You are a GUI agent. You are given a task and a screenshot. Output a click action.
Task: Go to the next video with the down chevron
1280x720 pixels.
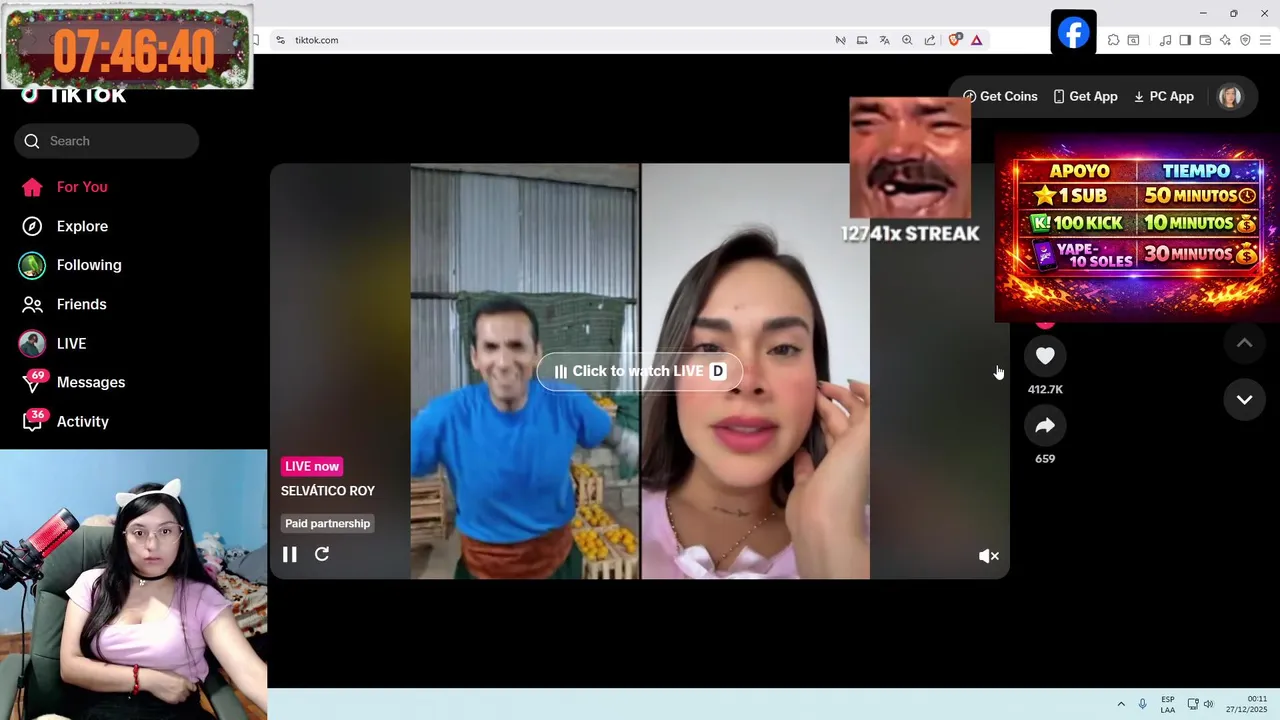(x=1244, y=399)
